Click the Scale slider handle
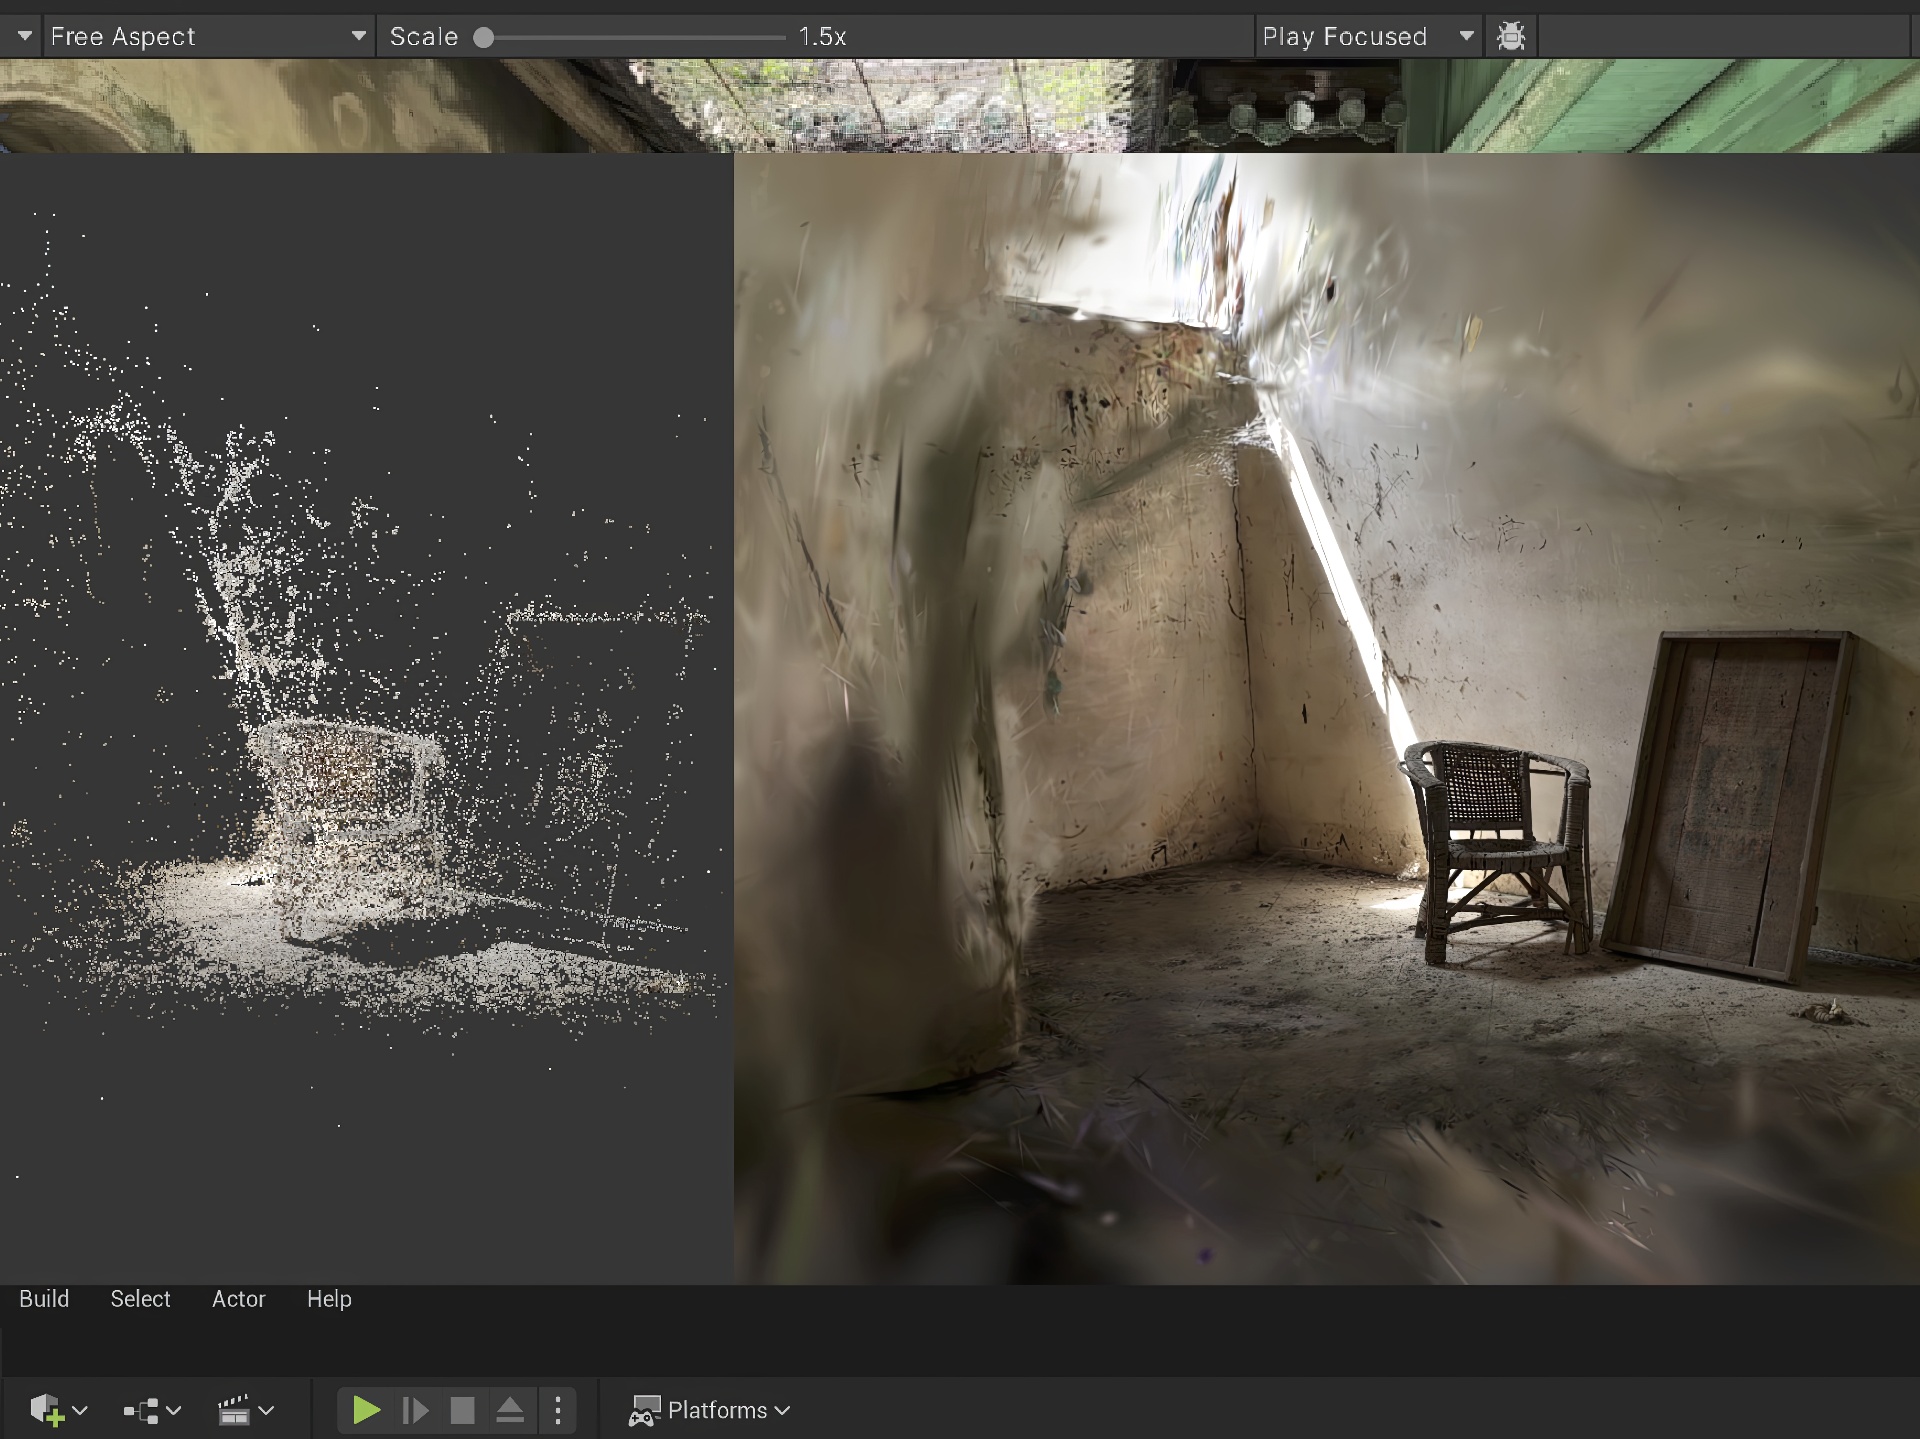 [484, 37]
